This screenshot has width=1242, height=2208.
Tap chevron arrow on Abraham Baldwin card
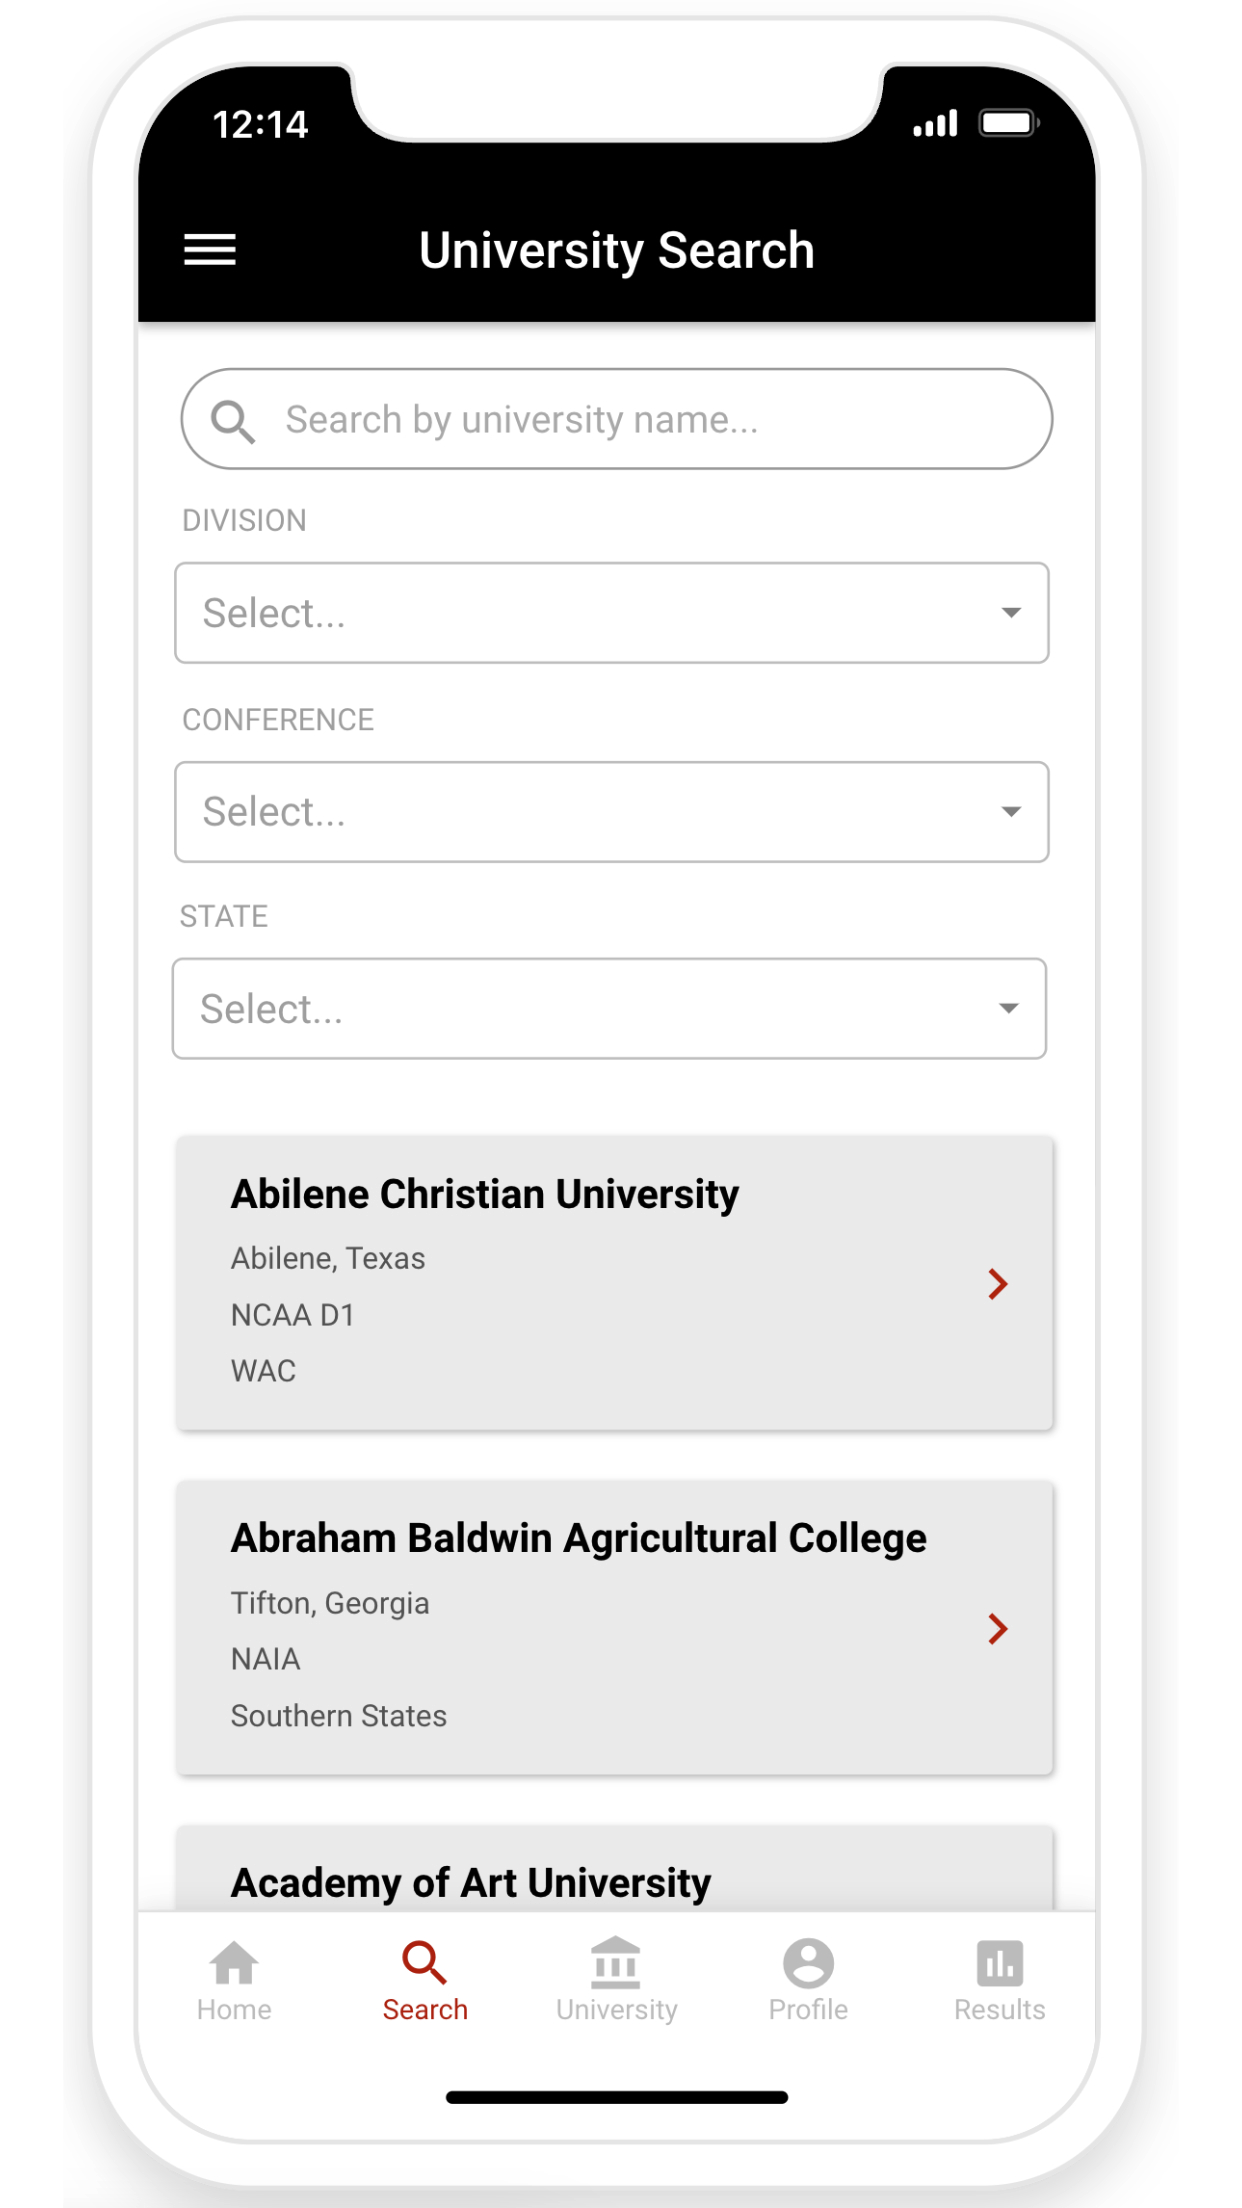click(997, 1629)
